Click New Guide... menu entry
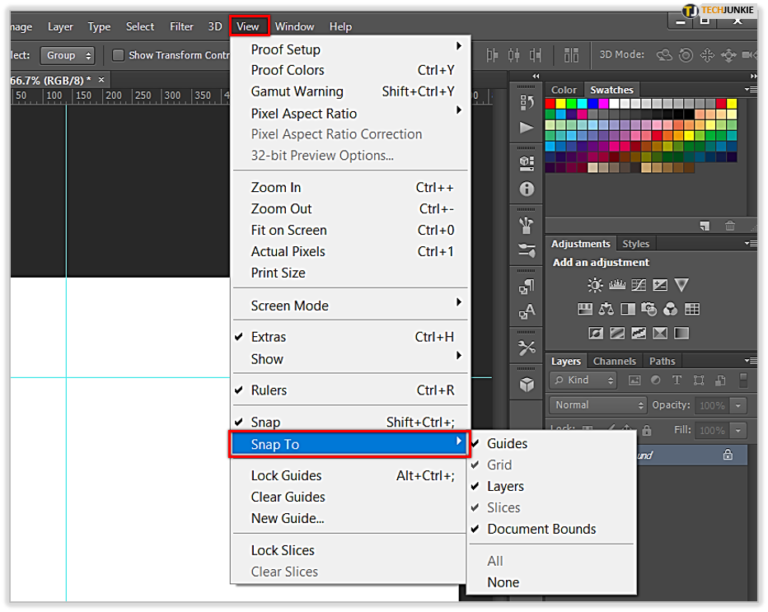 [350, 518]
